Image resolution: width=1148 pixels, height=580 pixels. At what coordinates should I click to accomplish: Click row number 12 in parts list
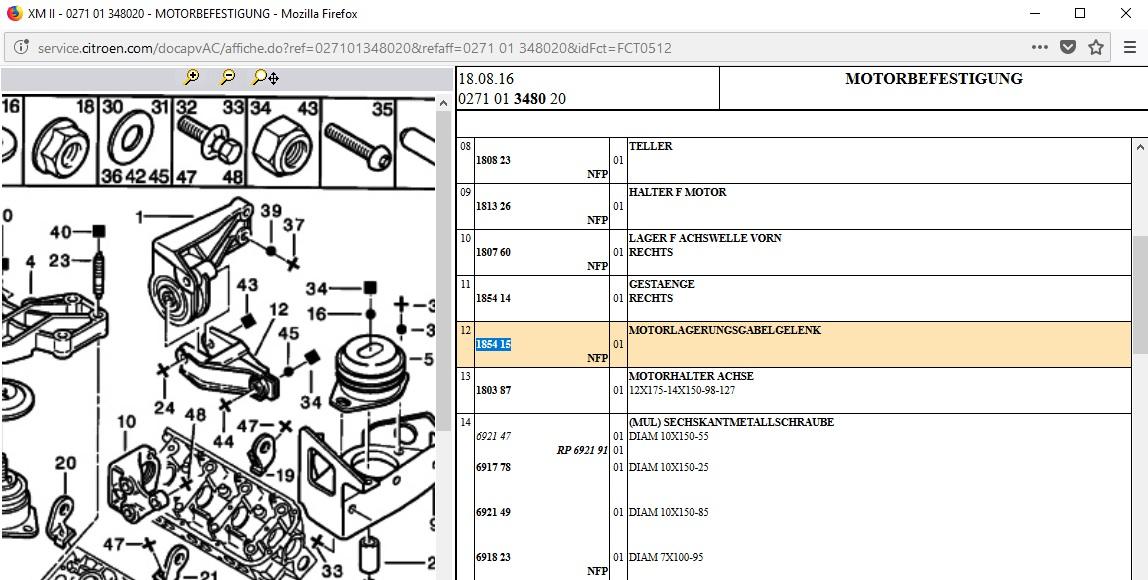[x=466, y=330]
